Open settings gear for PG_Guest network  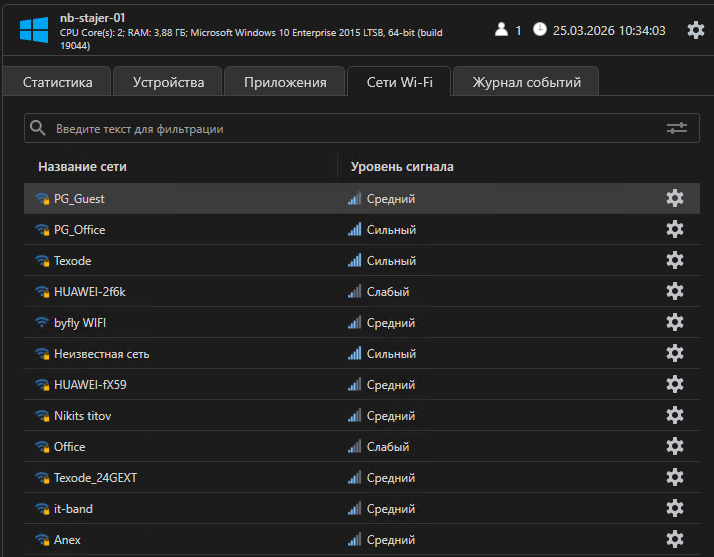(x=675, y=198)
